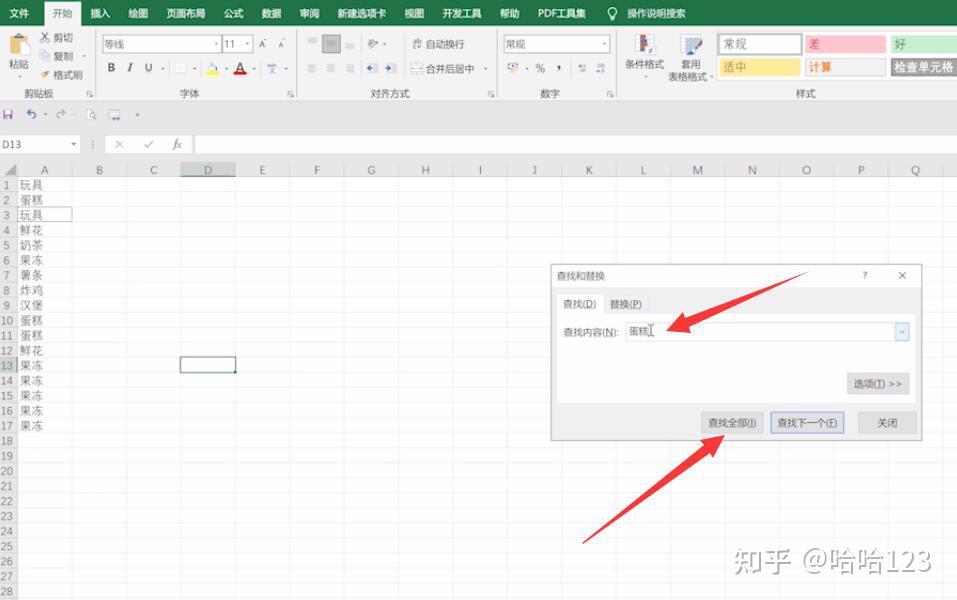The width and height of the screenshot is (957, 600).
Task: Open the font size dropdown
Action: [x=247, y=44]
